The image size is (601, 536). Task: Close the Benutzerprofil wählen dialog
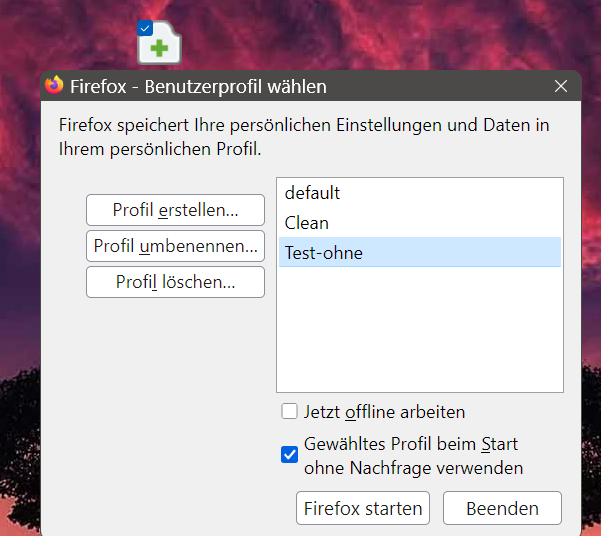[x=561, y=86]
